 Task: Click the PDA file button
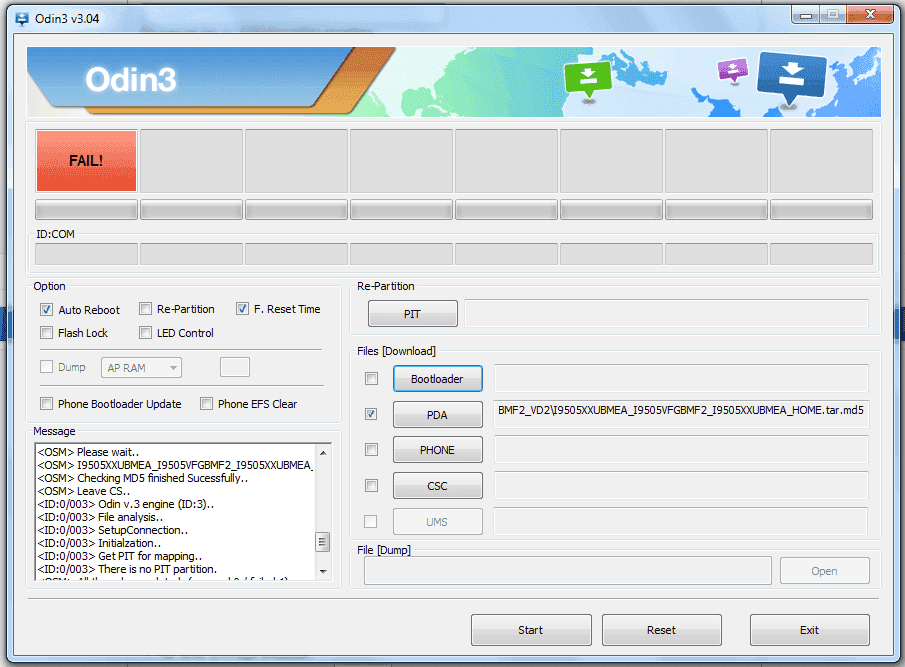coord(437,414)
